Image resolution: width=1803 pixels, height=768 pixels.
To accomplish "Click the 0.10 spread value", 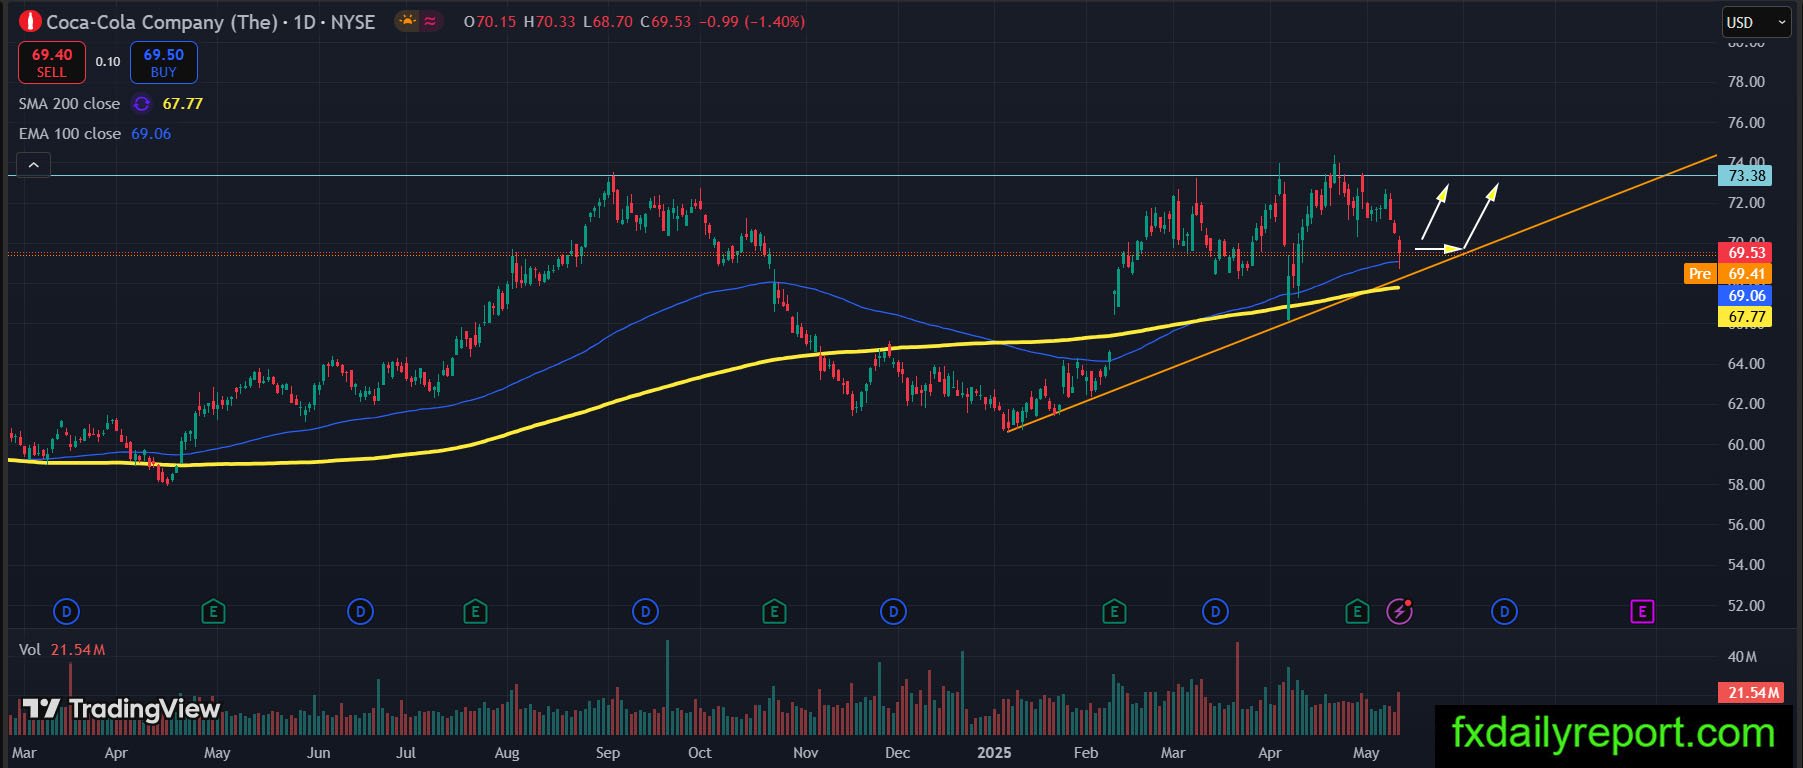I will (x=108, y=62).
